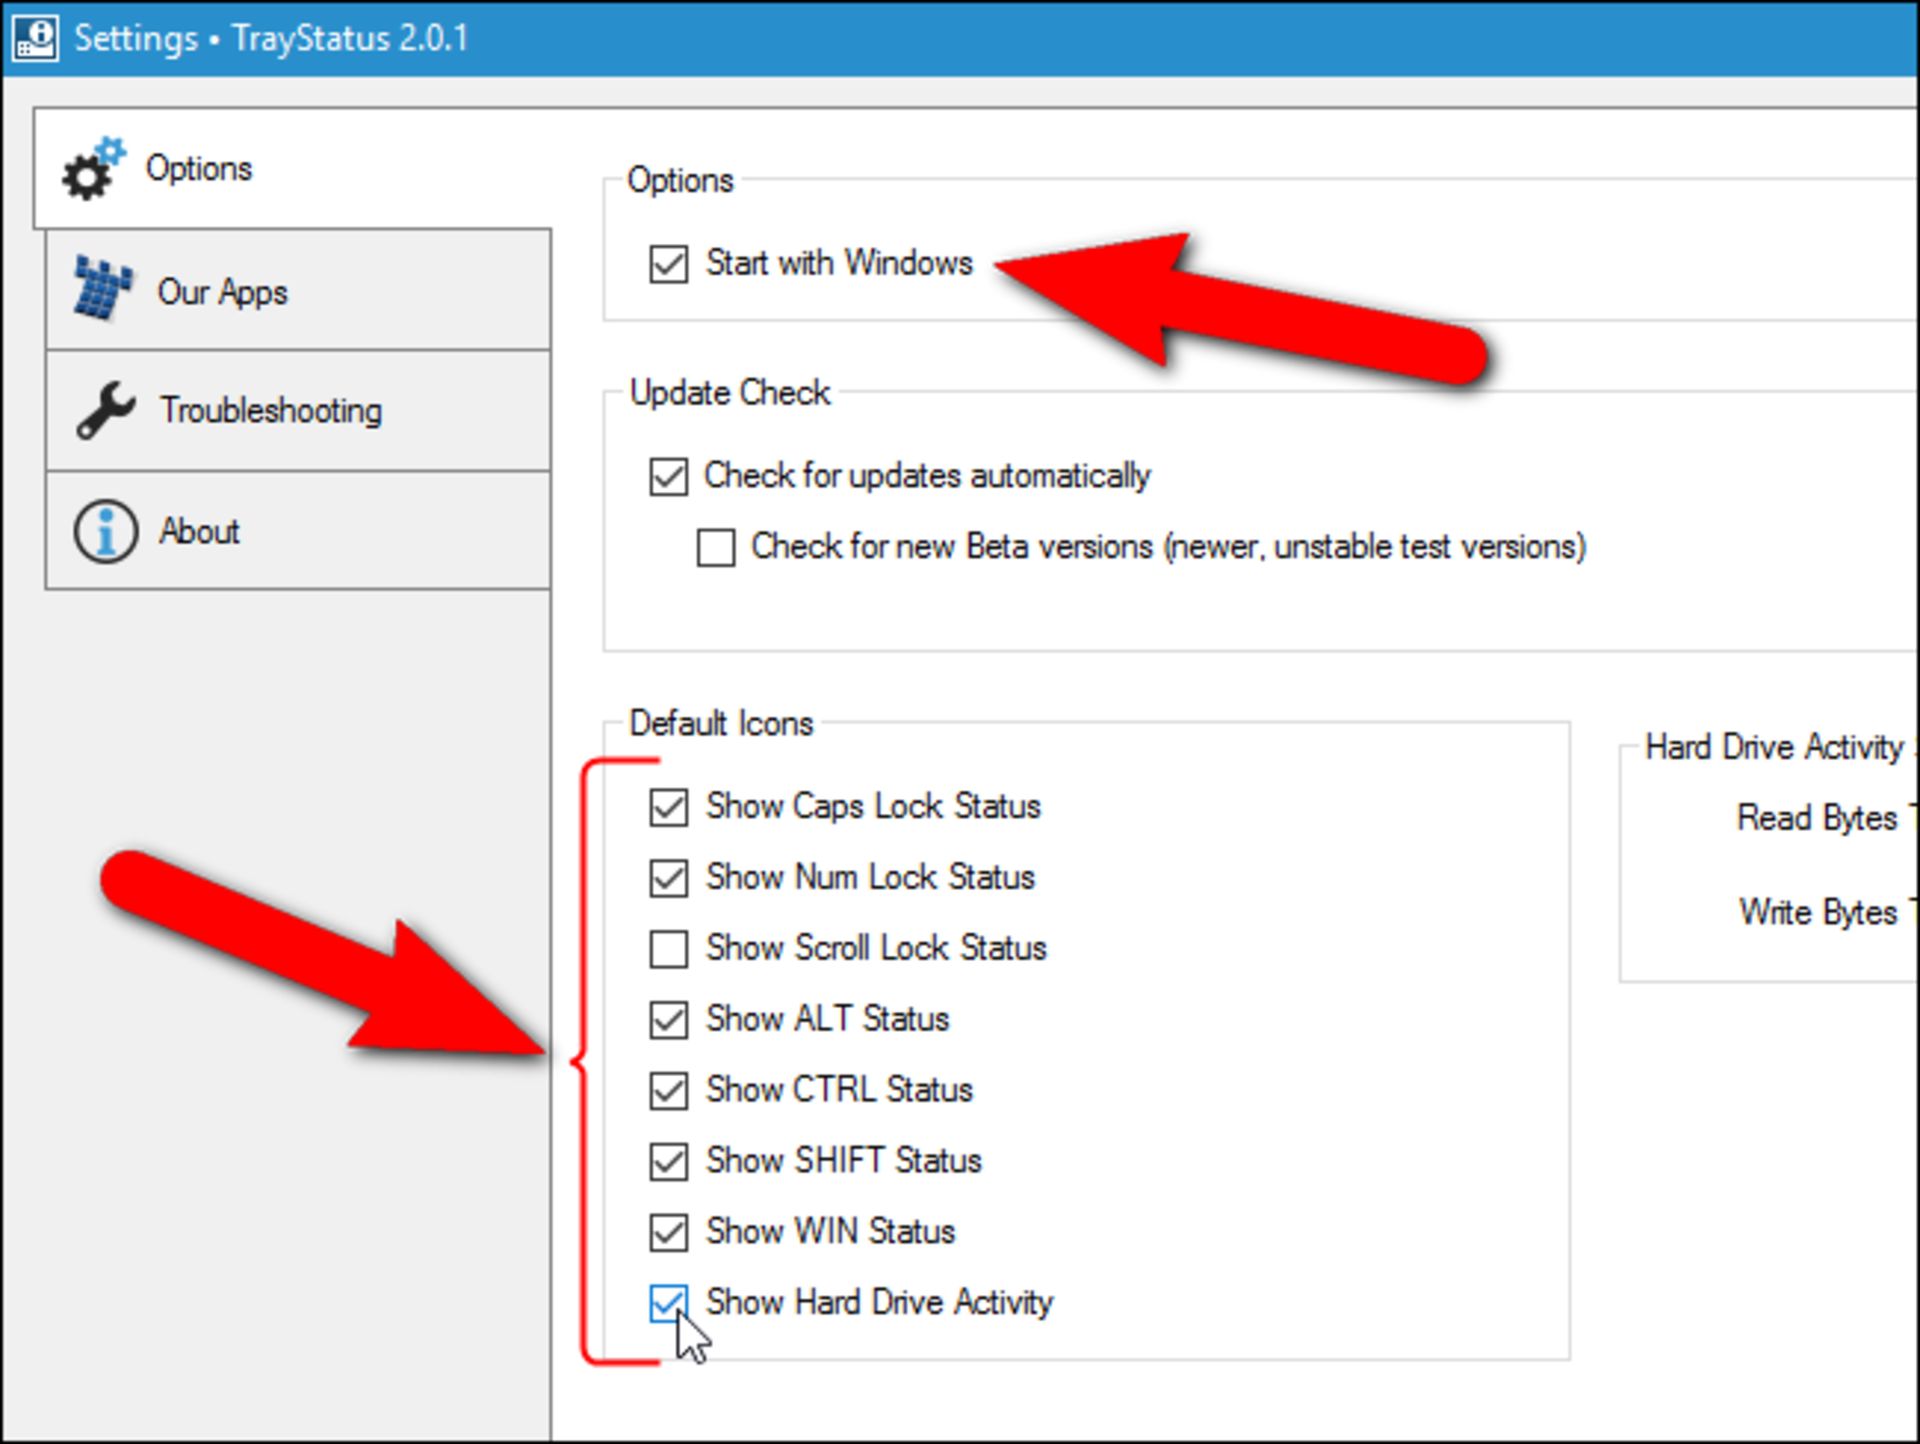Disable Show WIN Status
This screenshot has width=1920, height=1444.
[668, 1233]
